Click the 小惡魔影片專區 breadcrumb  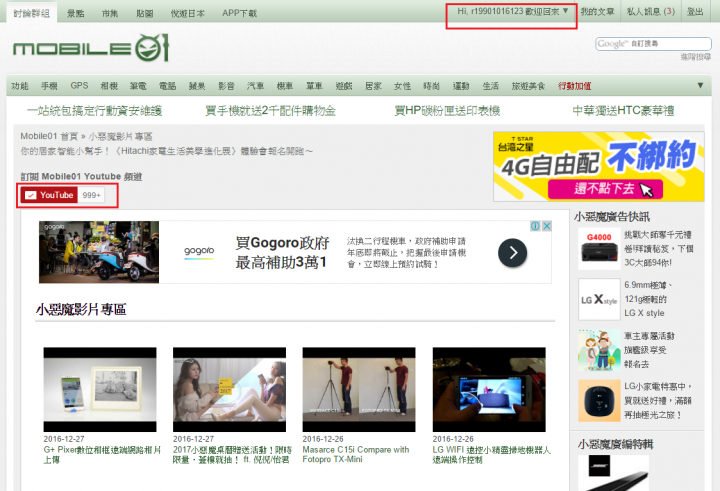click(x=120, y=136)
